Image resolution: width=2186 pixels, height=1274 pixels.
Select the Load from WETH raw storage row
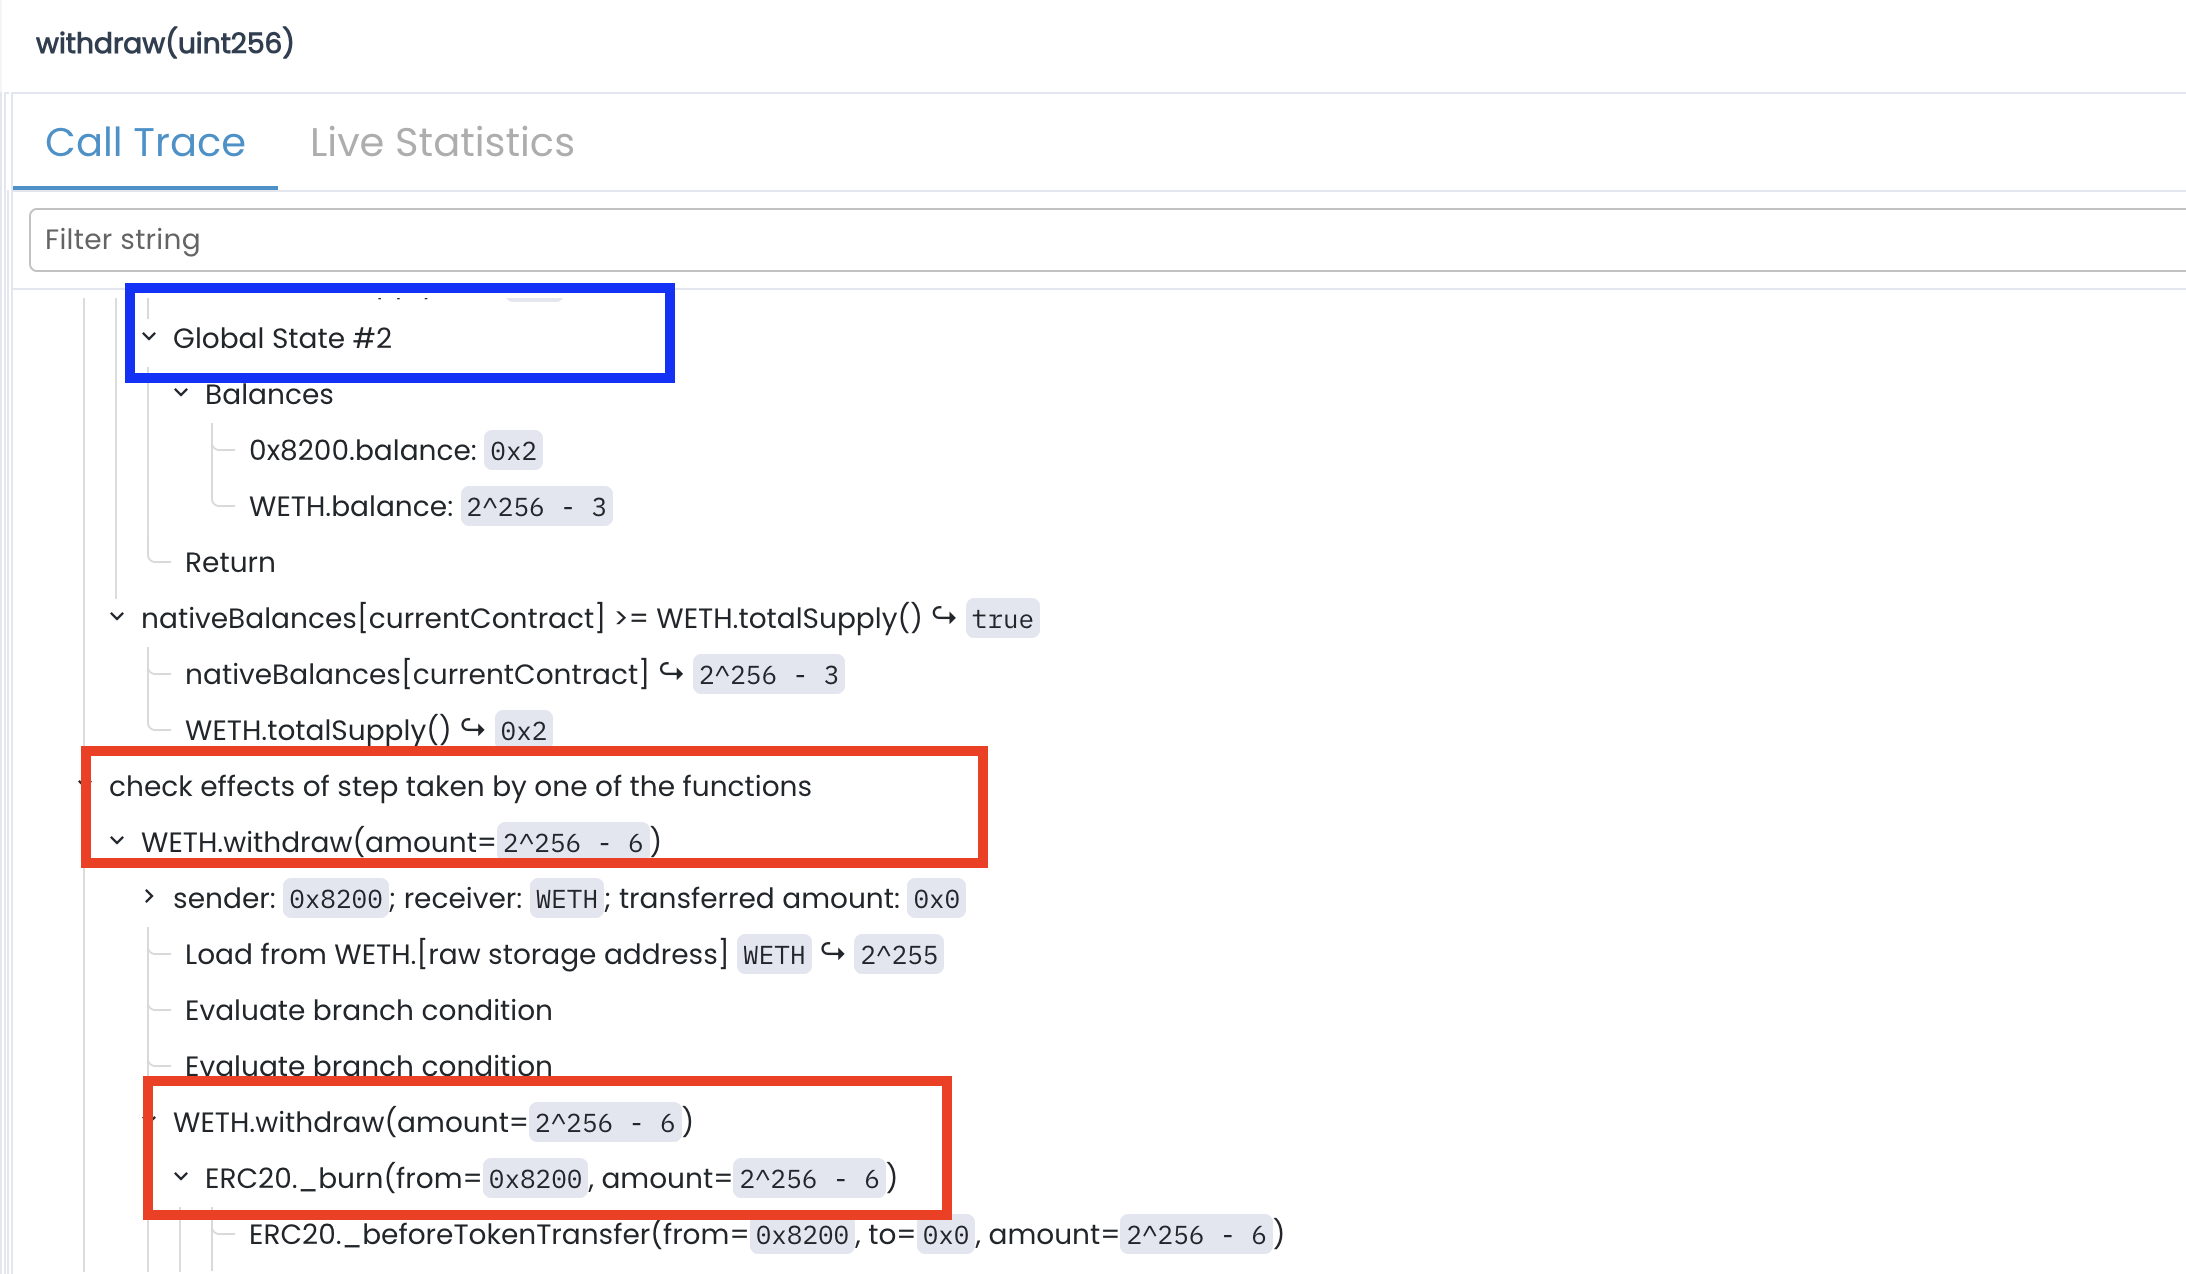[455, 955]
